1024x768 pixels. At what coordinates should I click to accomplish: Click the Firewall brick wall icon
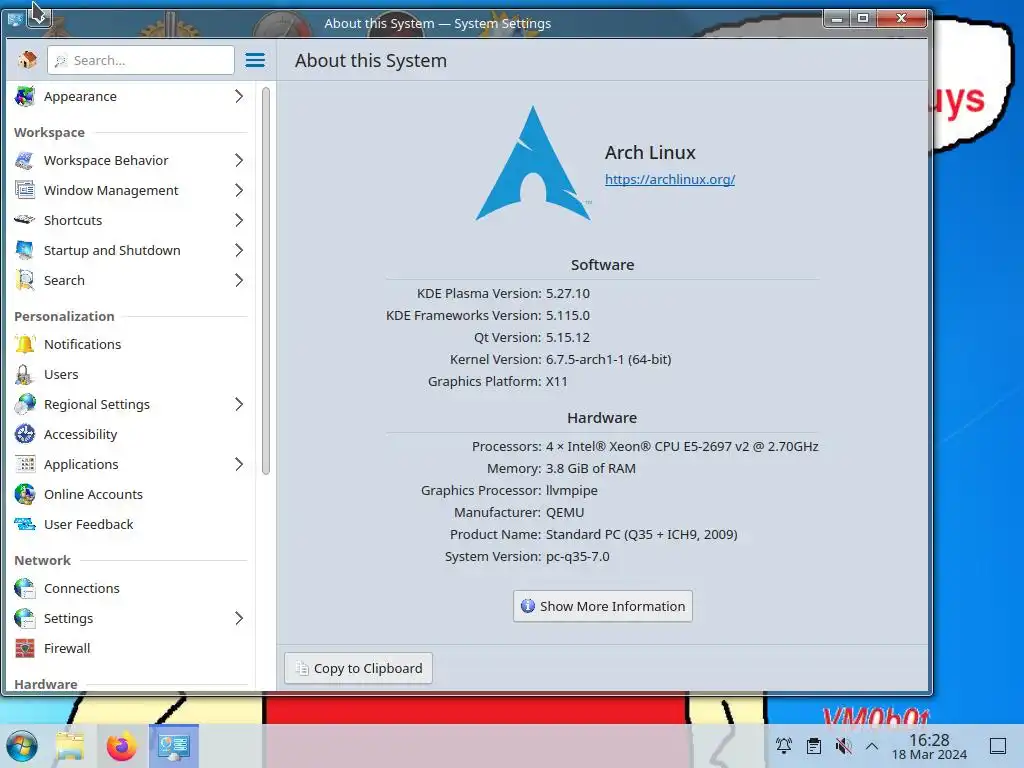click(25, 648)
